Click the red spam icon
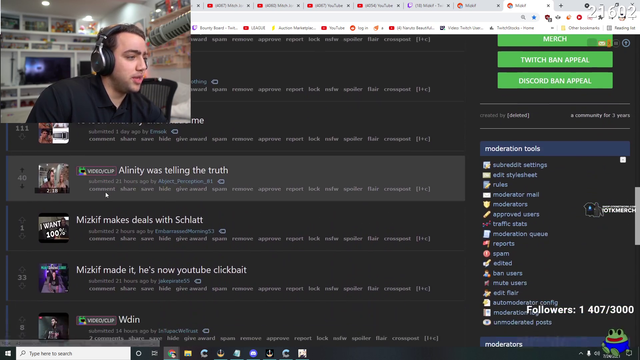 (x=487, y=253)
